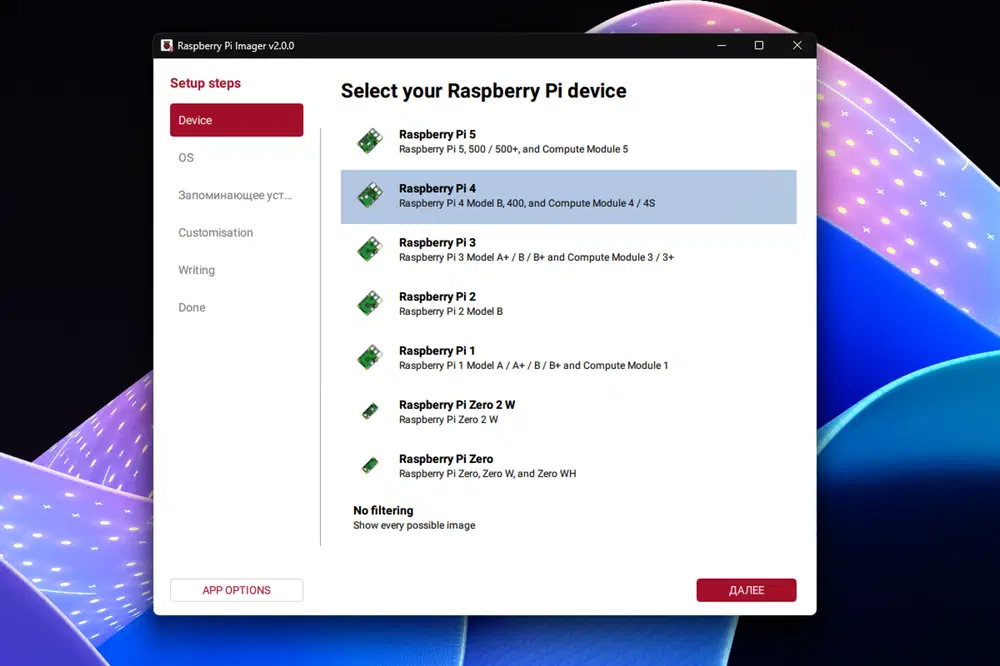1000x666 pixels.
Task: Click the 'Setup steps' heading
Action: [205, 84]
